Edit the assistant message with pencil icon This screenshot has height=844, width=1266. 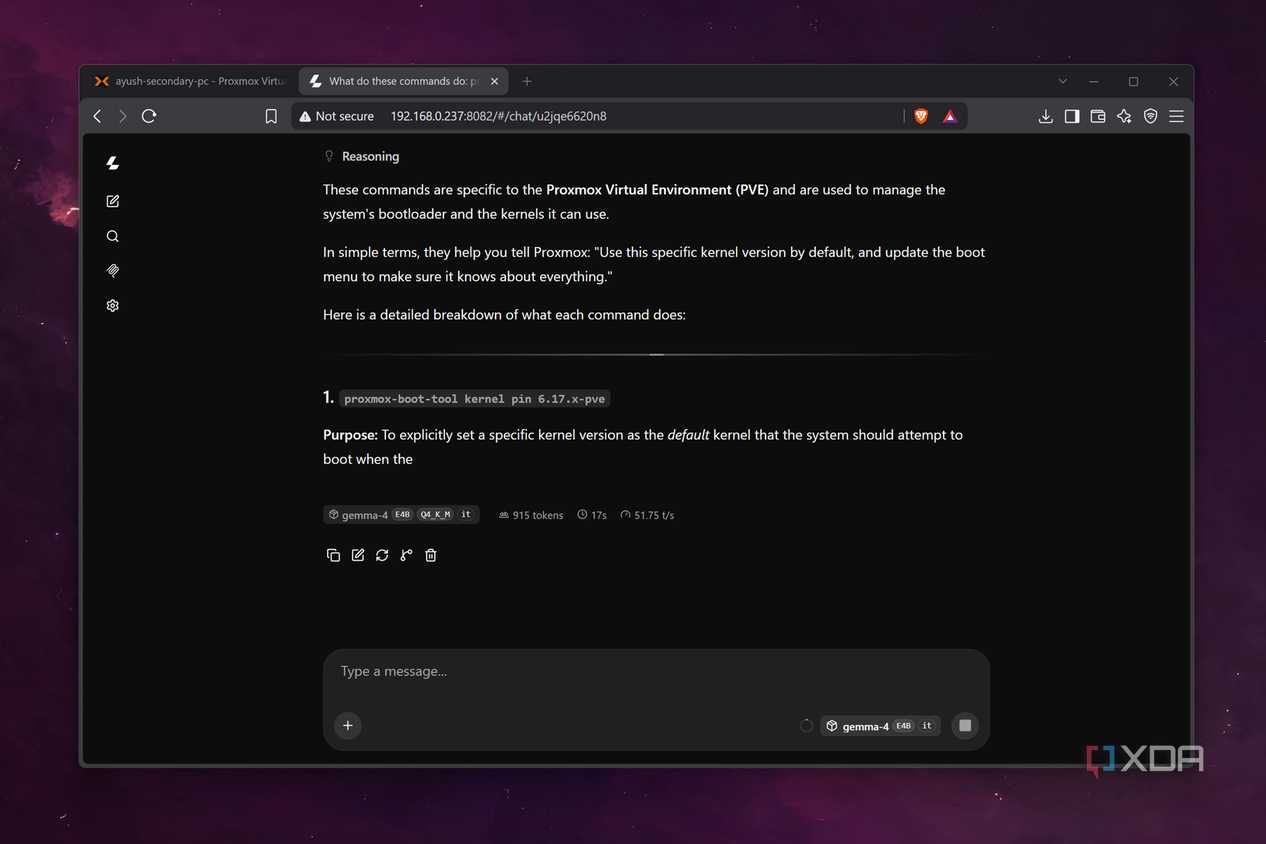pyautogui.click(x=358, y=555)
